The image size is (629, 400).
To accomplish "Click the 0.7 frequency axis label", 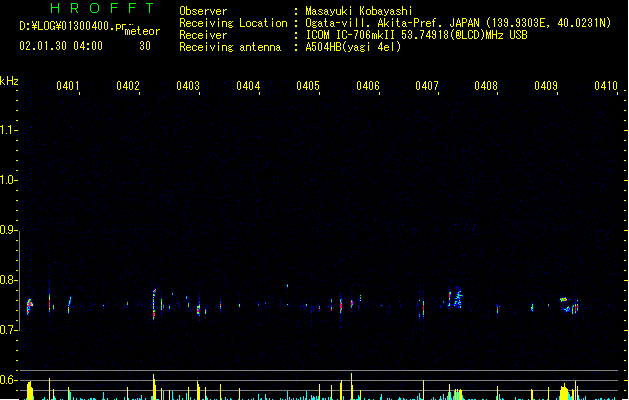I will tap(8, 330).
